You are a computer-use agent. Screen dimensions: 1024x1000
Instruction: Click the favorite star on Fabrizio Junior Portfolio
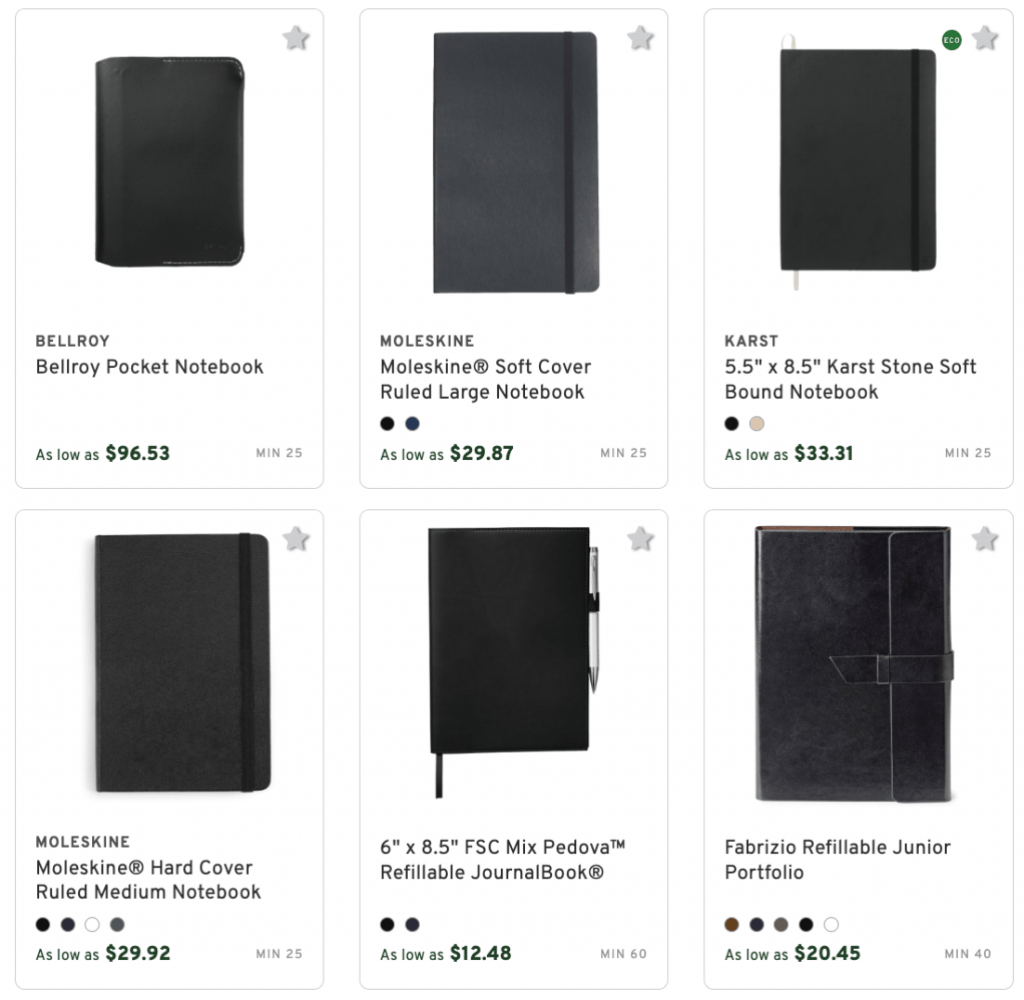point(986,538)
